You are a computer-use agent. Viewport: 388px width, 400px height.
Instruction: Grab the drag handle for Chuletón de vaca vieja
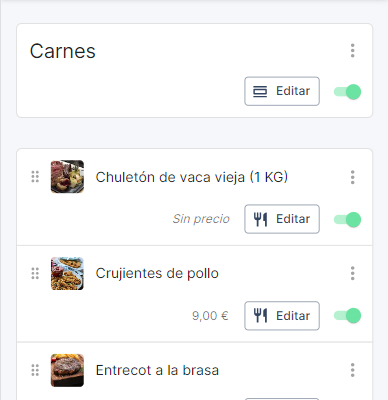[x=35, y=177]
